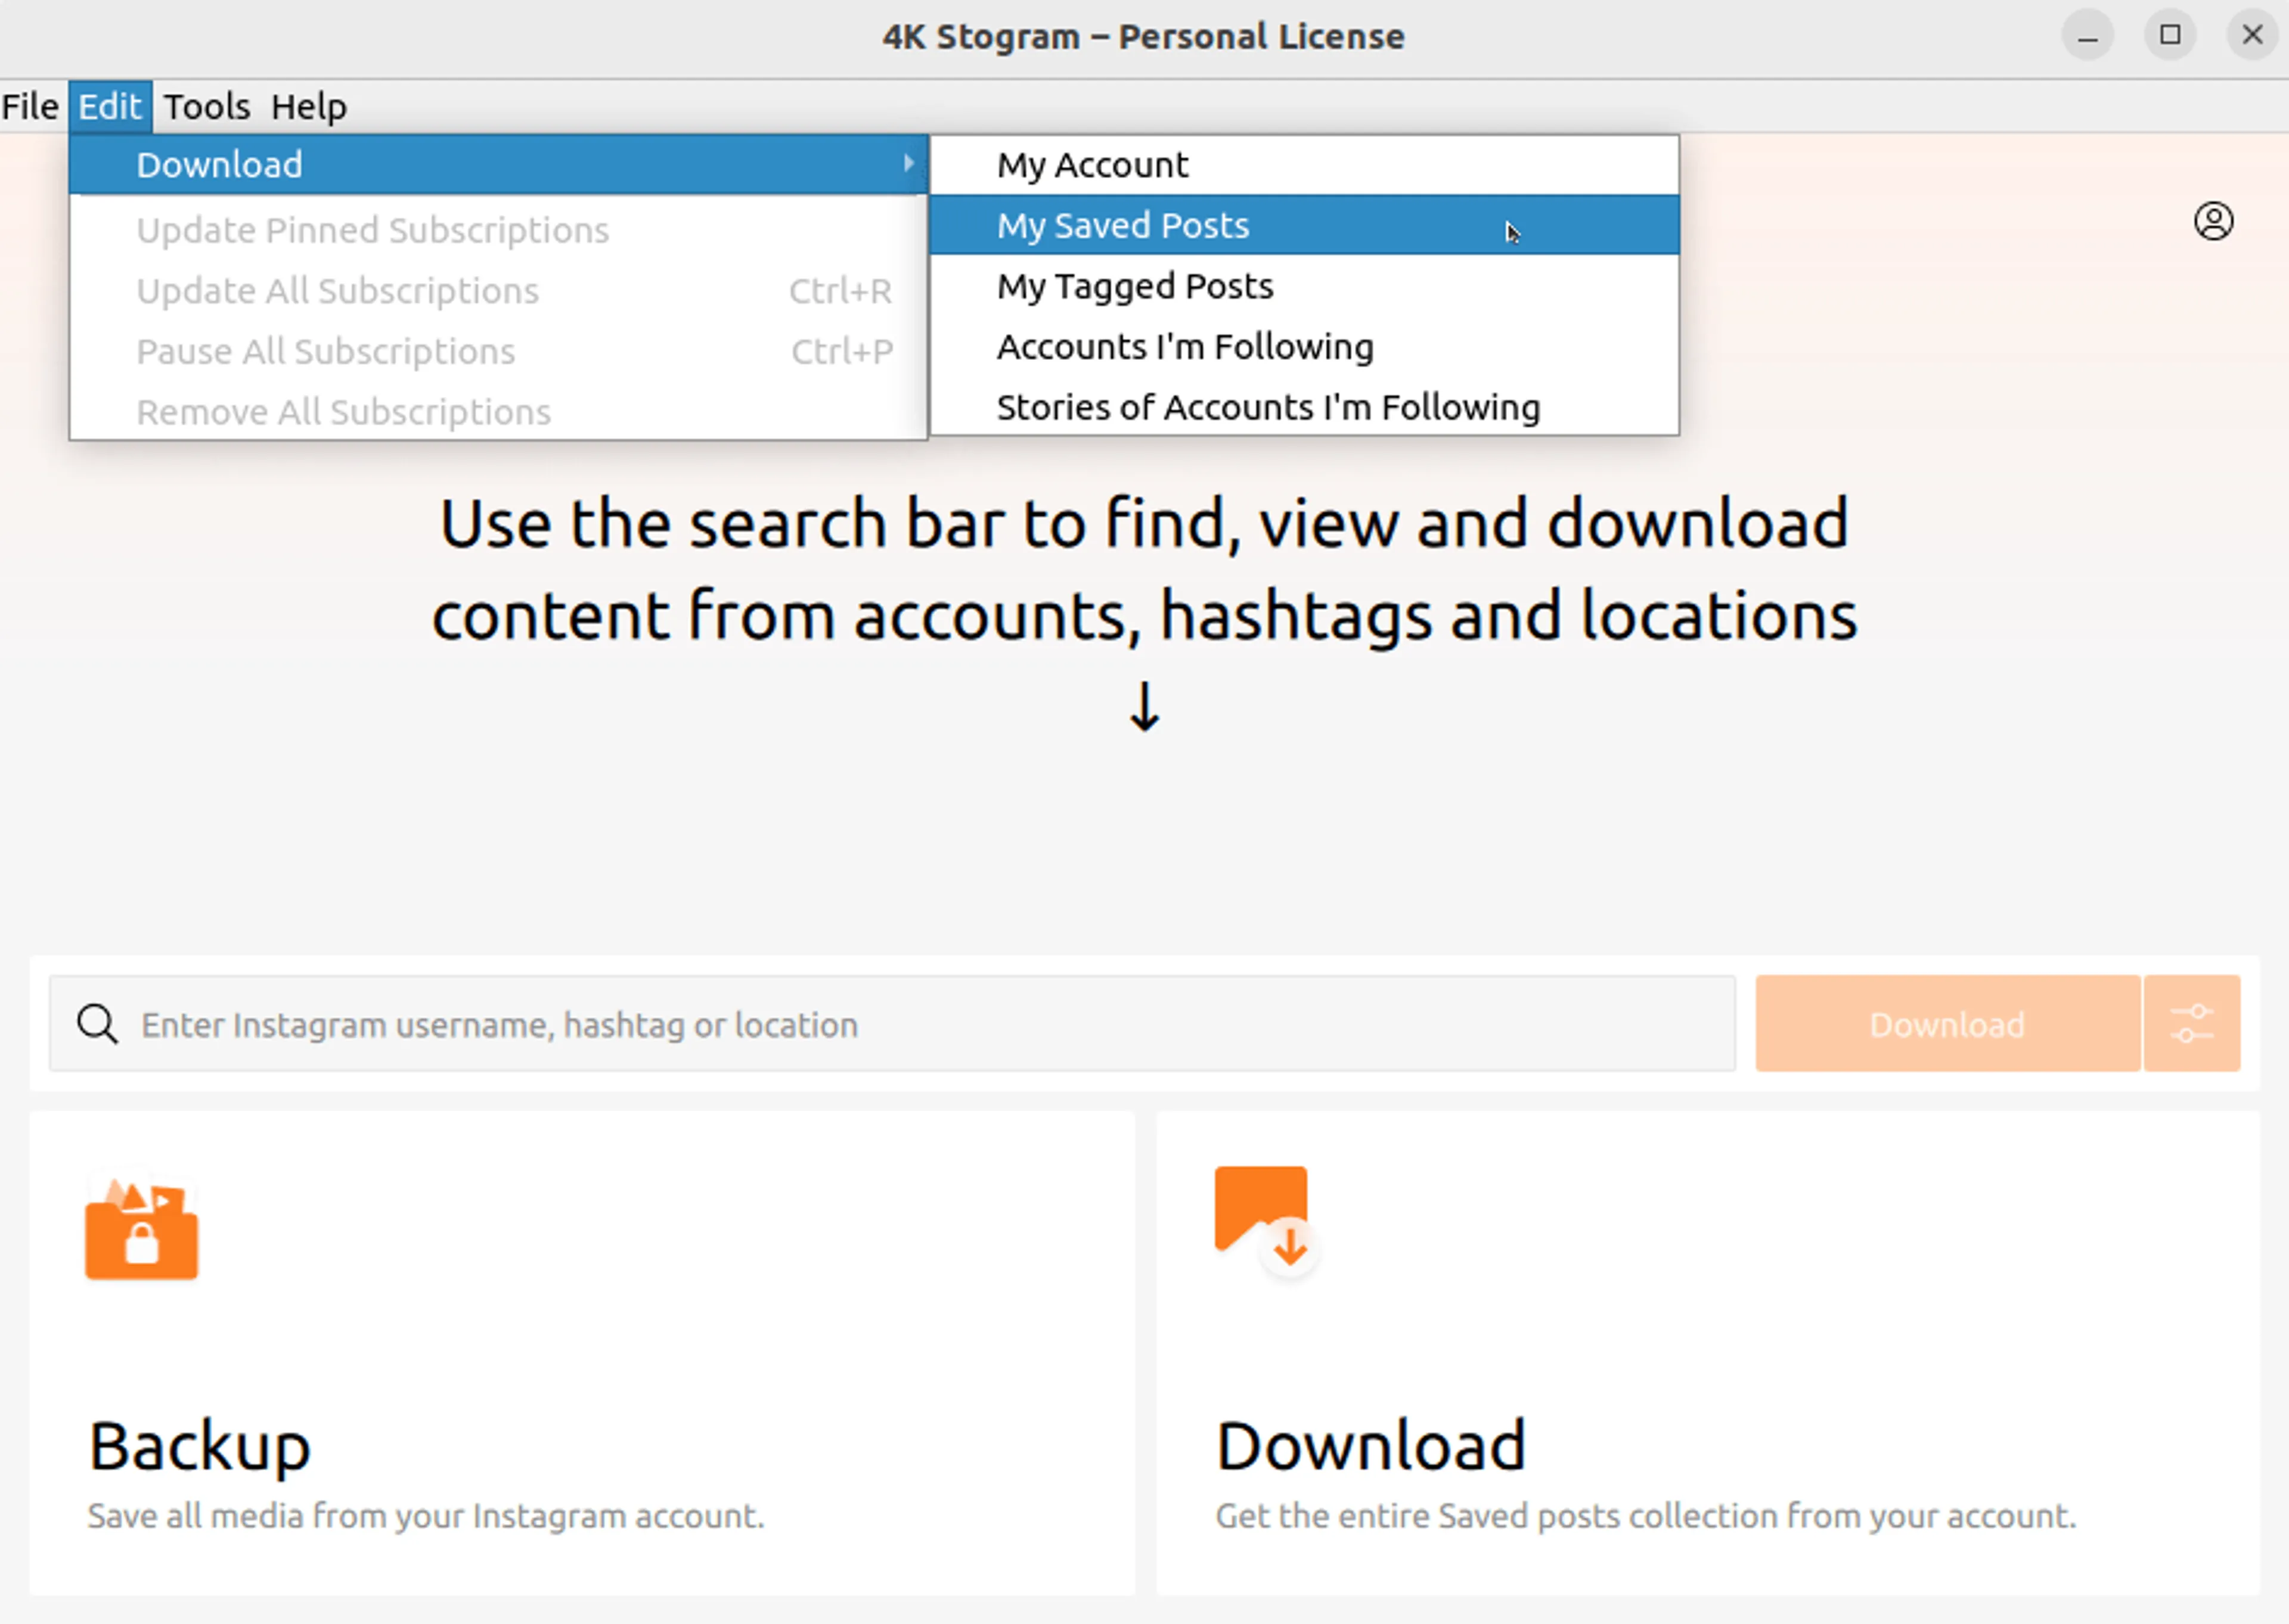Click the user profile account icon
The image size is (2289, 1624).
[2213, 221]
